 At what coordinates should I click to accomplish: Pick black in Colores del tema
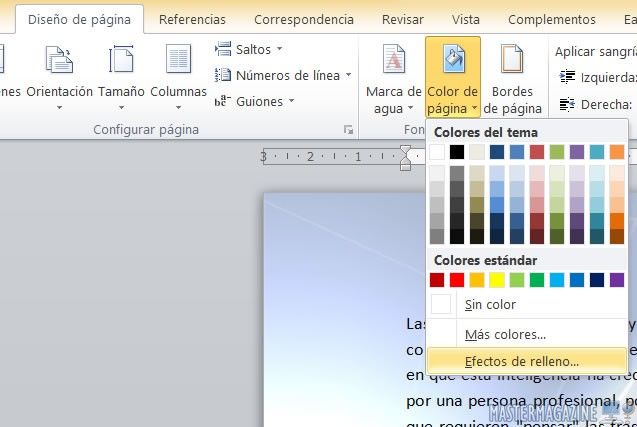pos(457,152)
